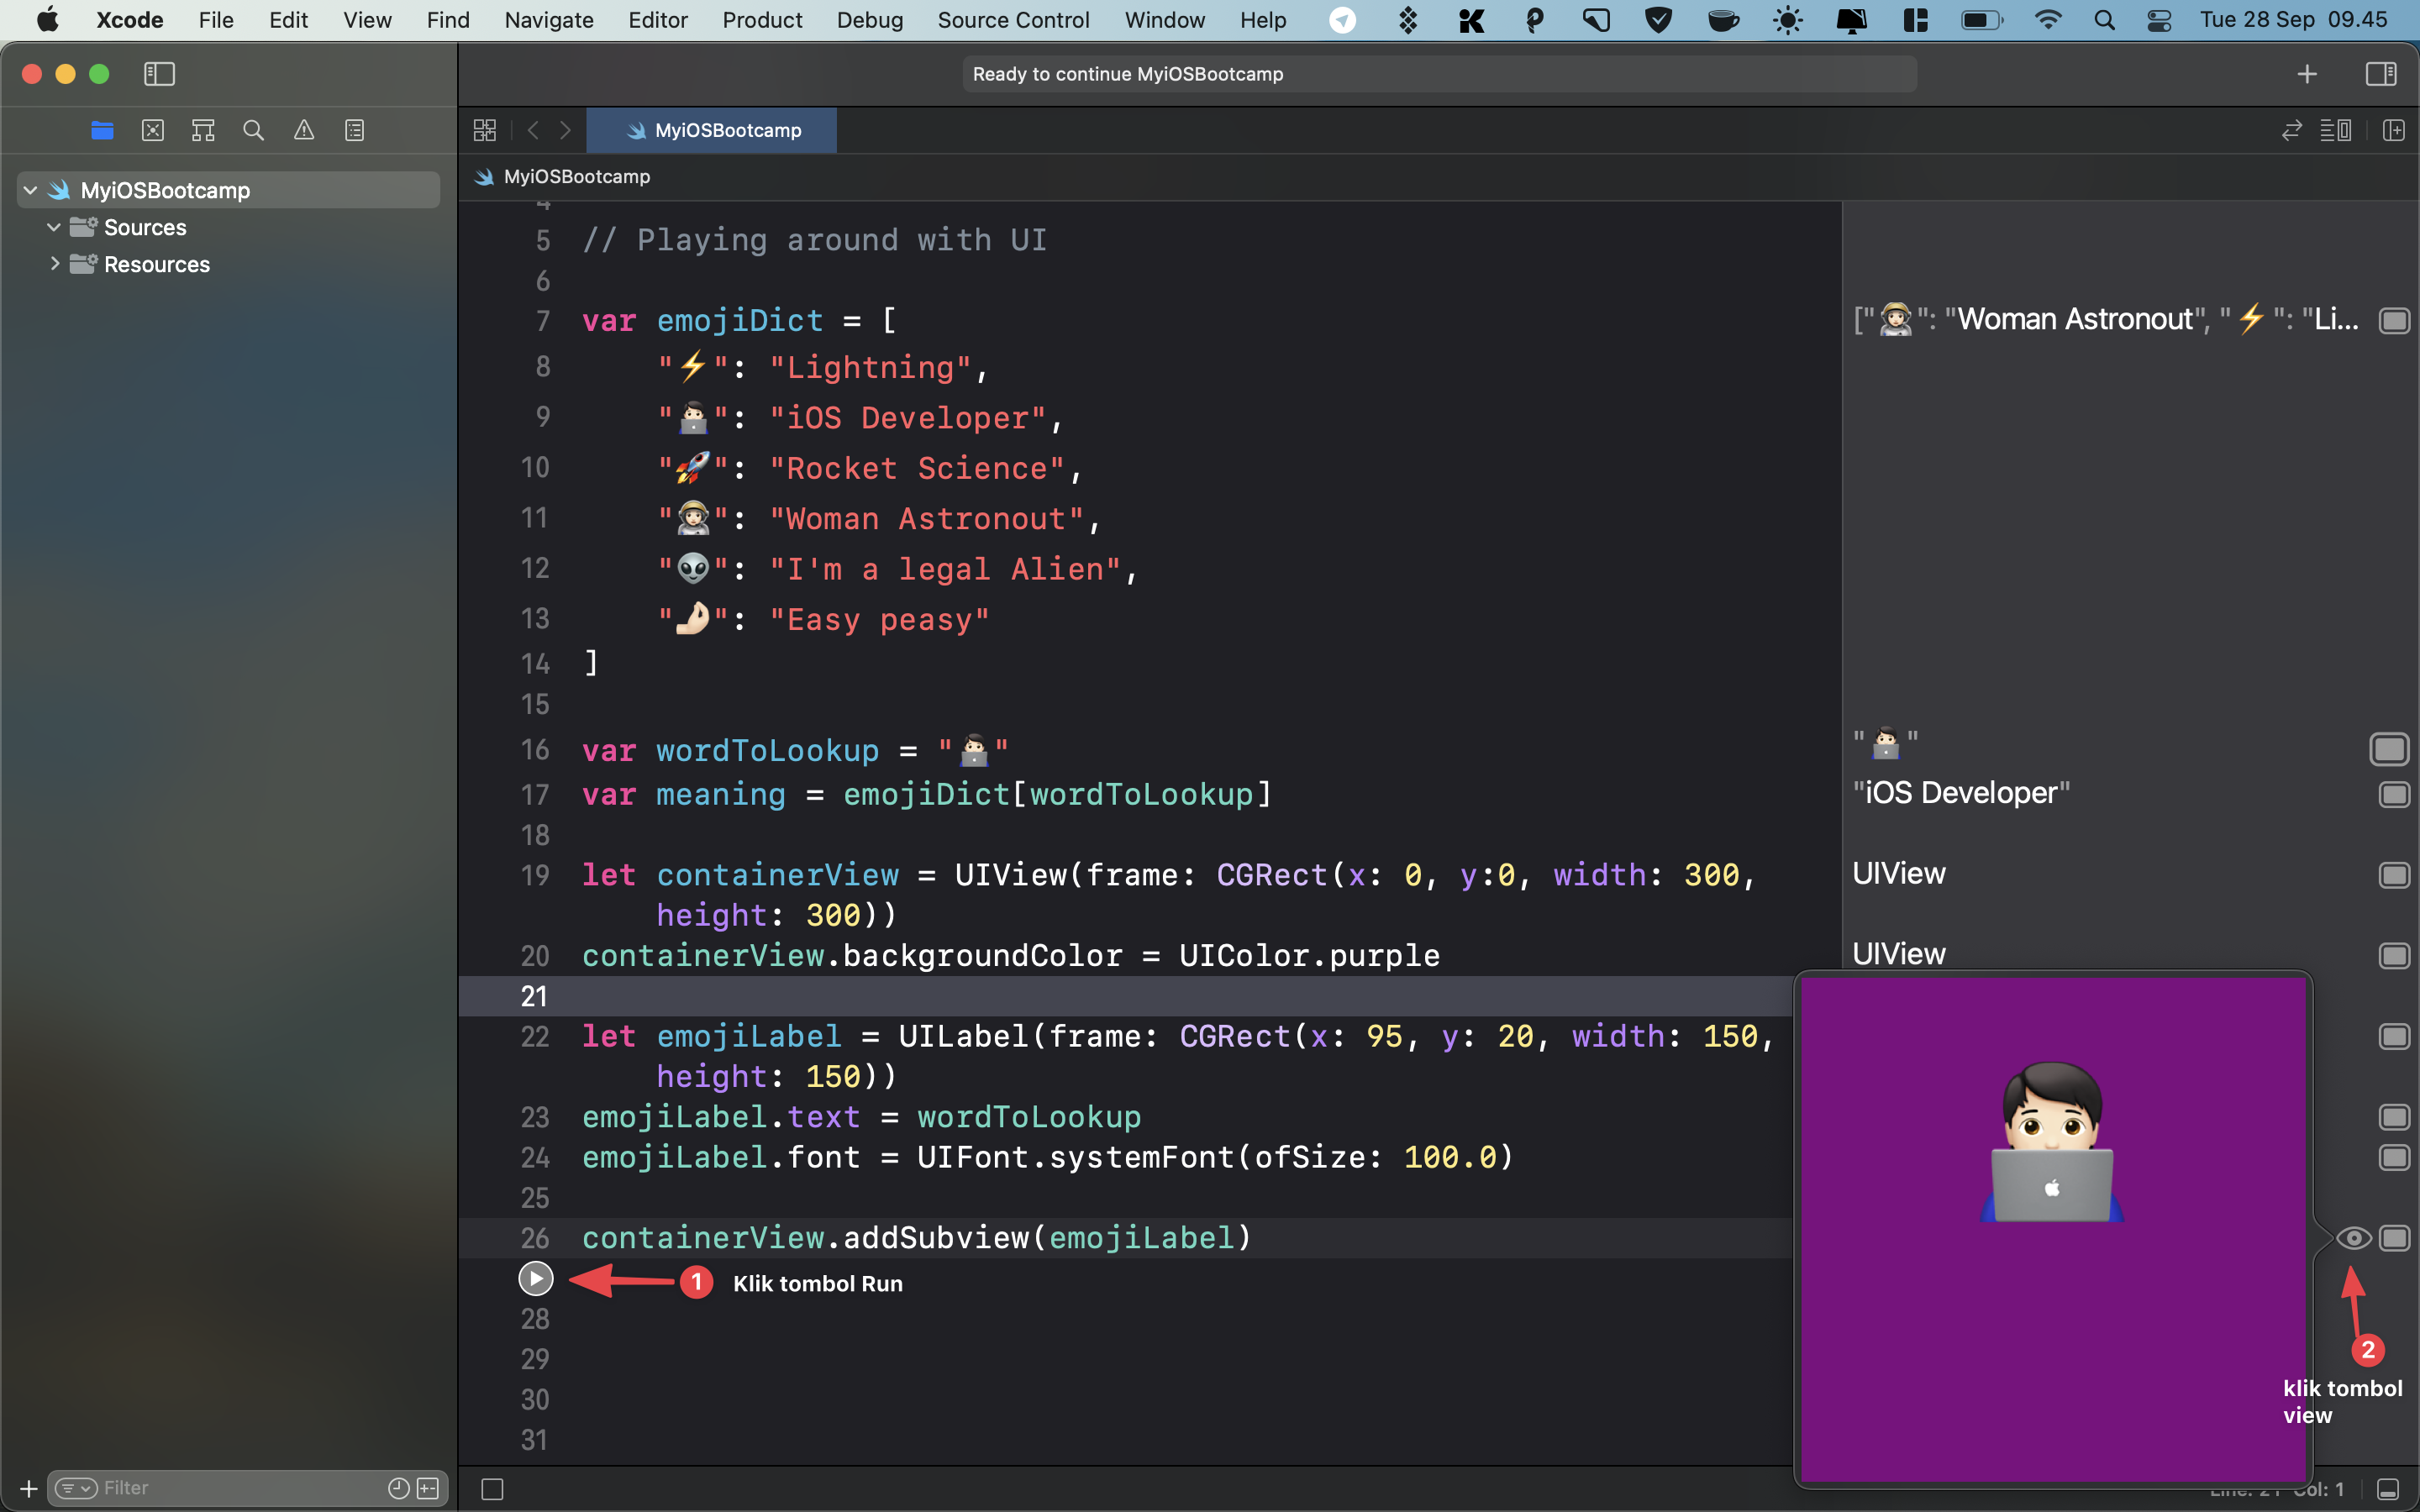Toggle inline result for wordToLookup line 16
This screenshot has height=1512, width=2420.
tap(2389, 749)
